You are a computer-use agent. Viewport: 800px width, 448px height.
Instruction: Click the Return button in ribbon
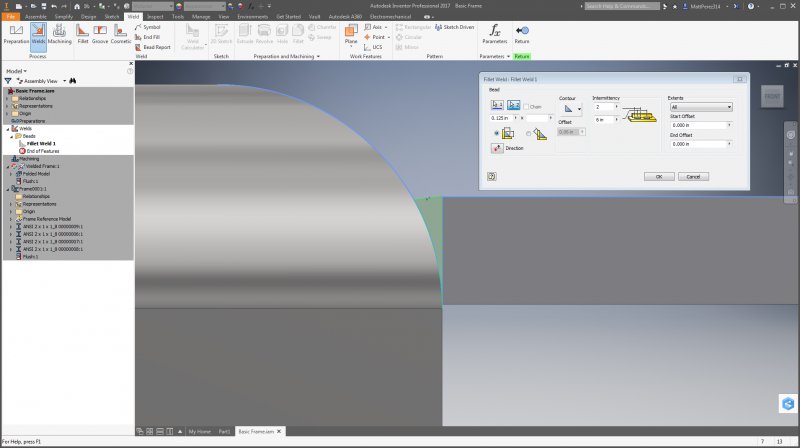(522, 35)
